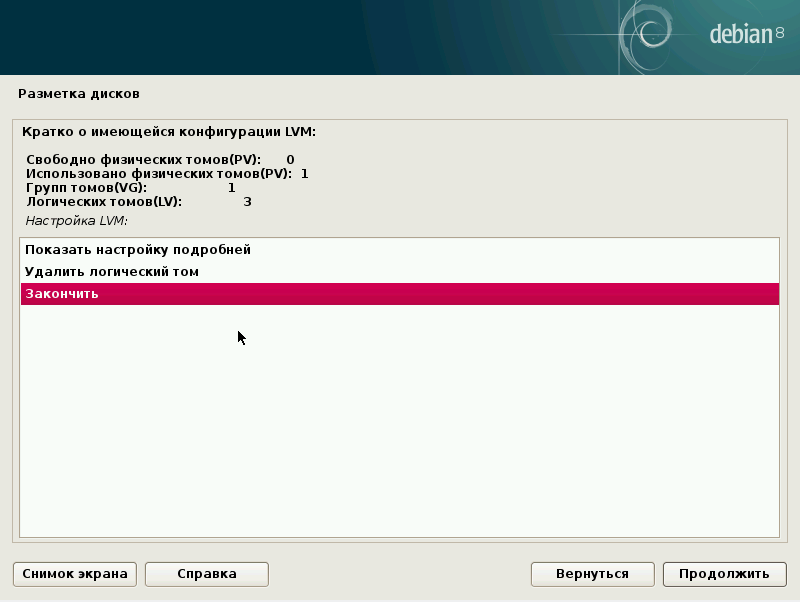Click the "Использовано физических томов(PV)" label
800x602 pixels.
(159, 174)
